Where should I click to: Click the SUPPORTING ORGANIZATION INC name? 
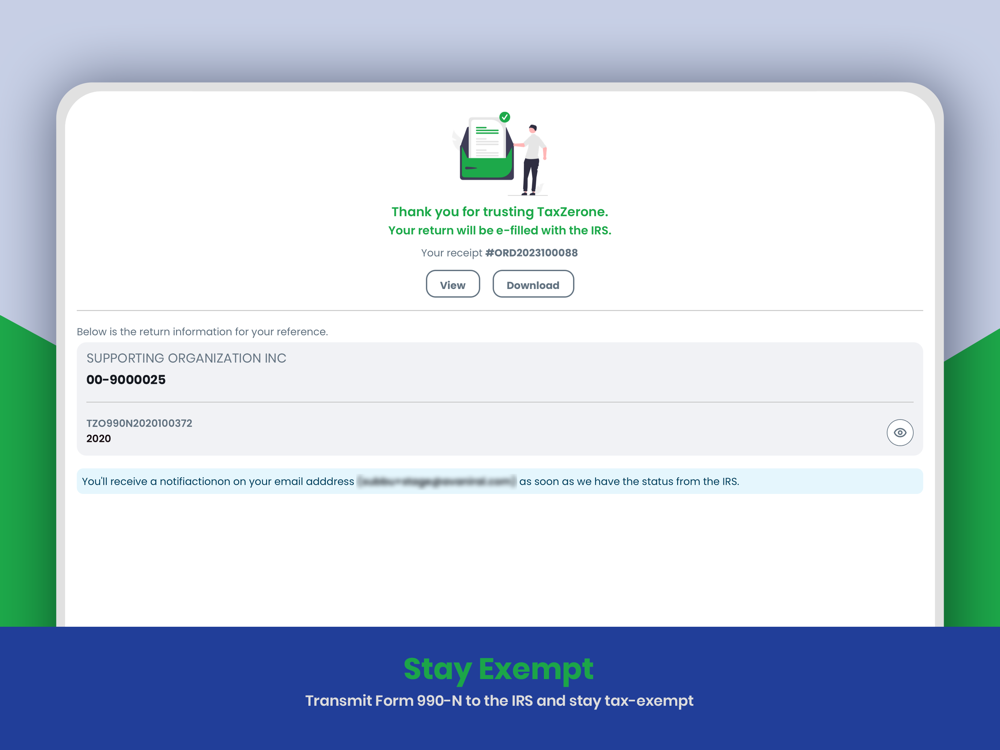point(186,358)
